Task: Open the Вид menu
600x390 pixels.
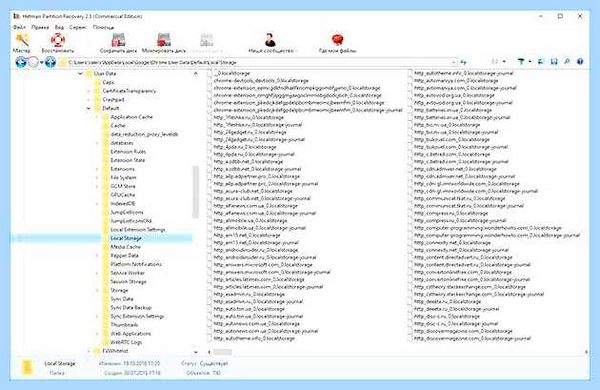Action: (59, 28)
